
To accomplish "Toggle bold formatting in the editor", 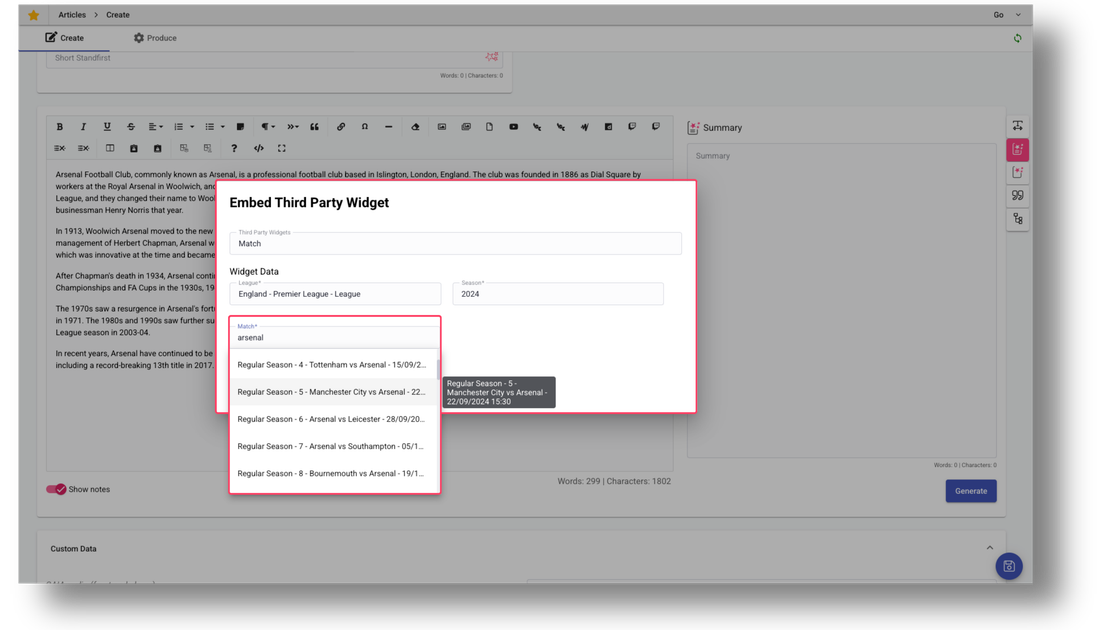I will pyautogui.click(x=58, y=127).
